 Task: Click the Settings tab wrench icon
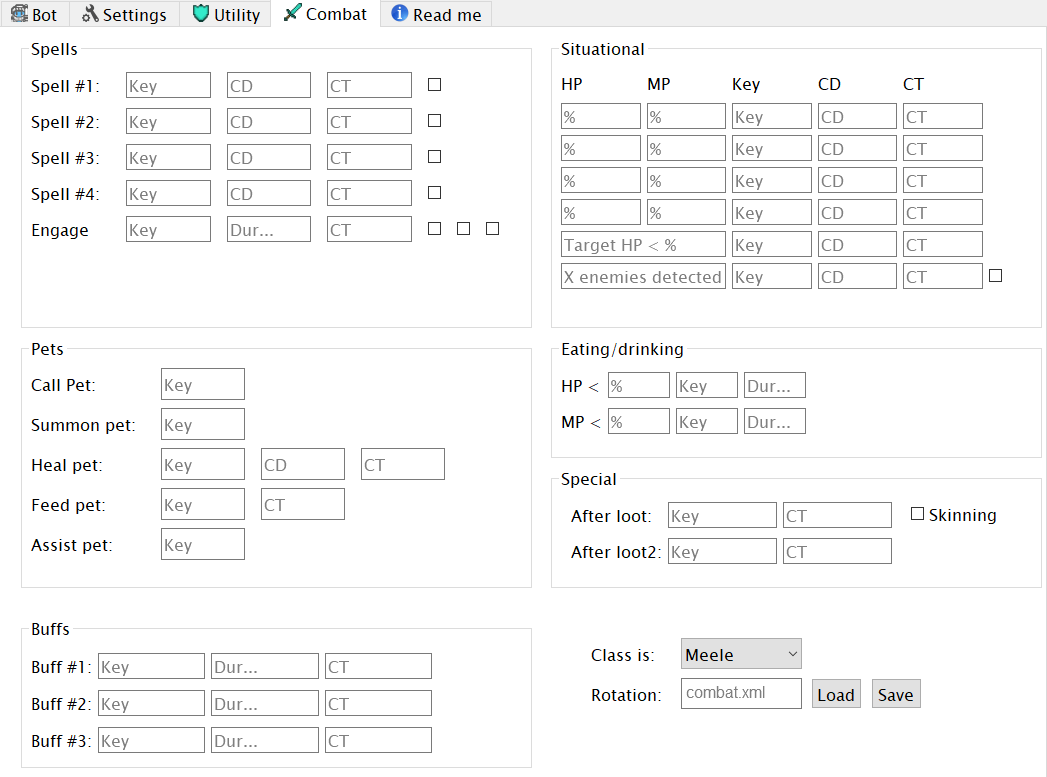pyautogui.click(x=90, y=13)
